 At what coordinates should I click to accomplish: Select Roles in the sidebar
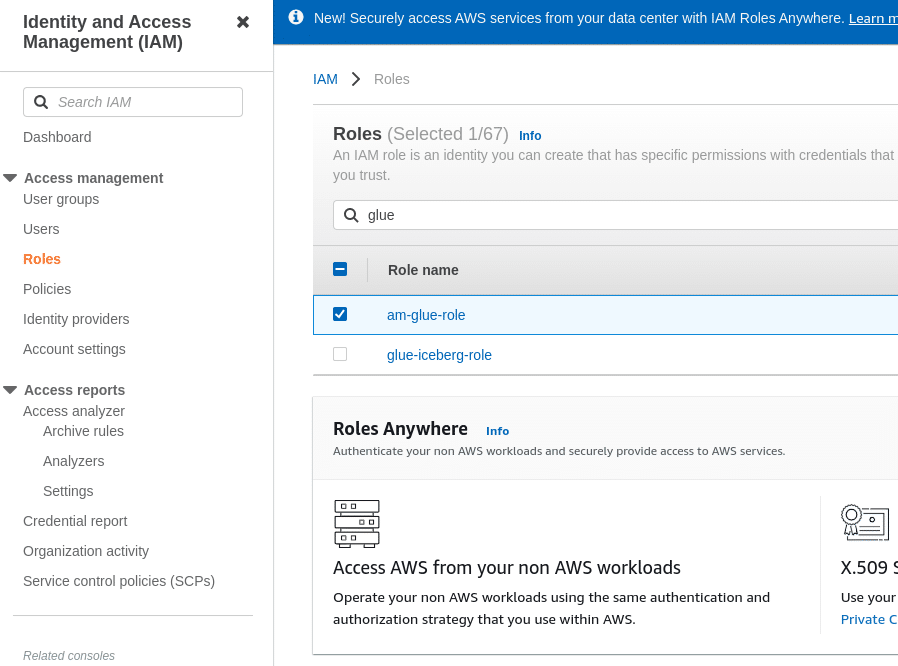42,259
